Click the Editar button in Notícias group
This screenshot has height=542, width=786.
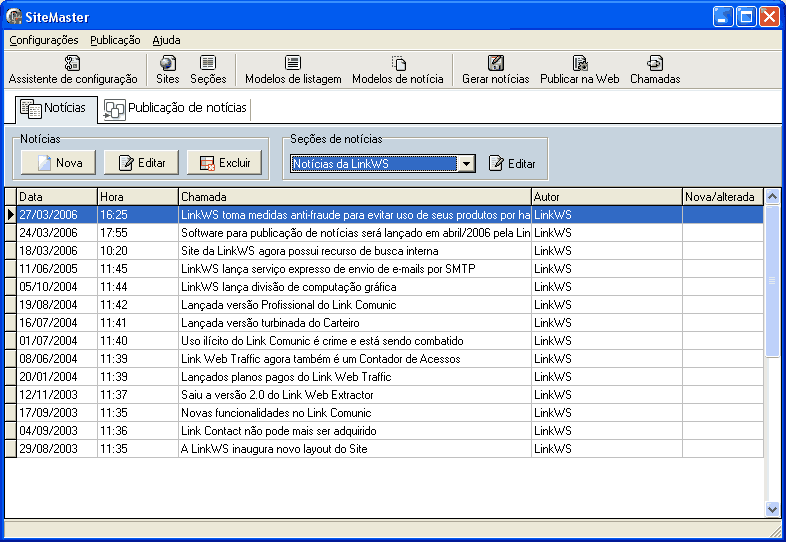point(141,163)
